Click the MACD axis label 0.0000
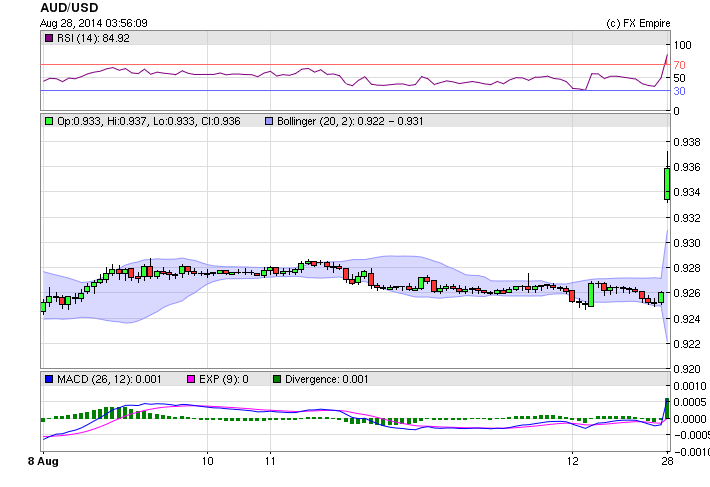This screenshot has width=710, height=487. [x=690, y=419]
